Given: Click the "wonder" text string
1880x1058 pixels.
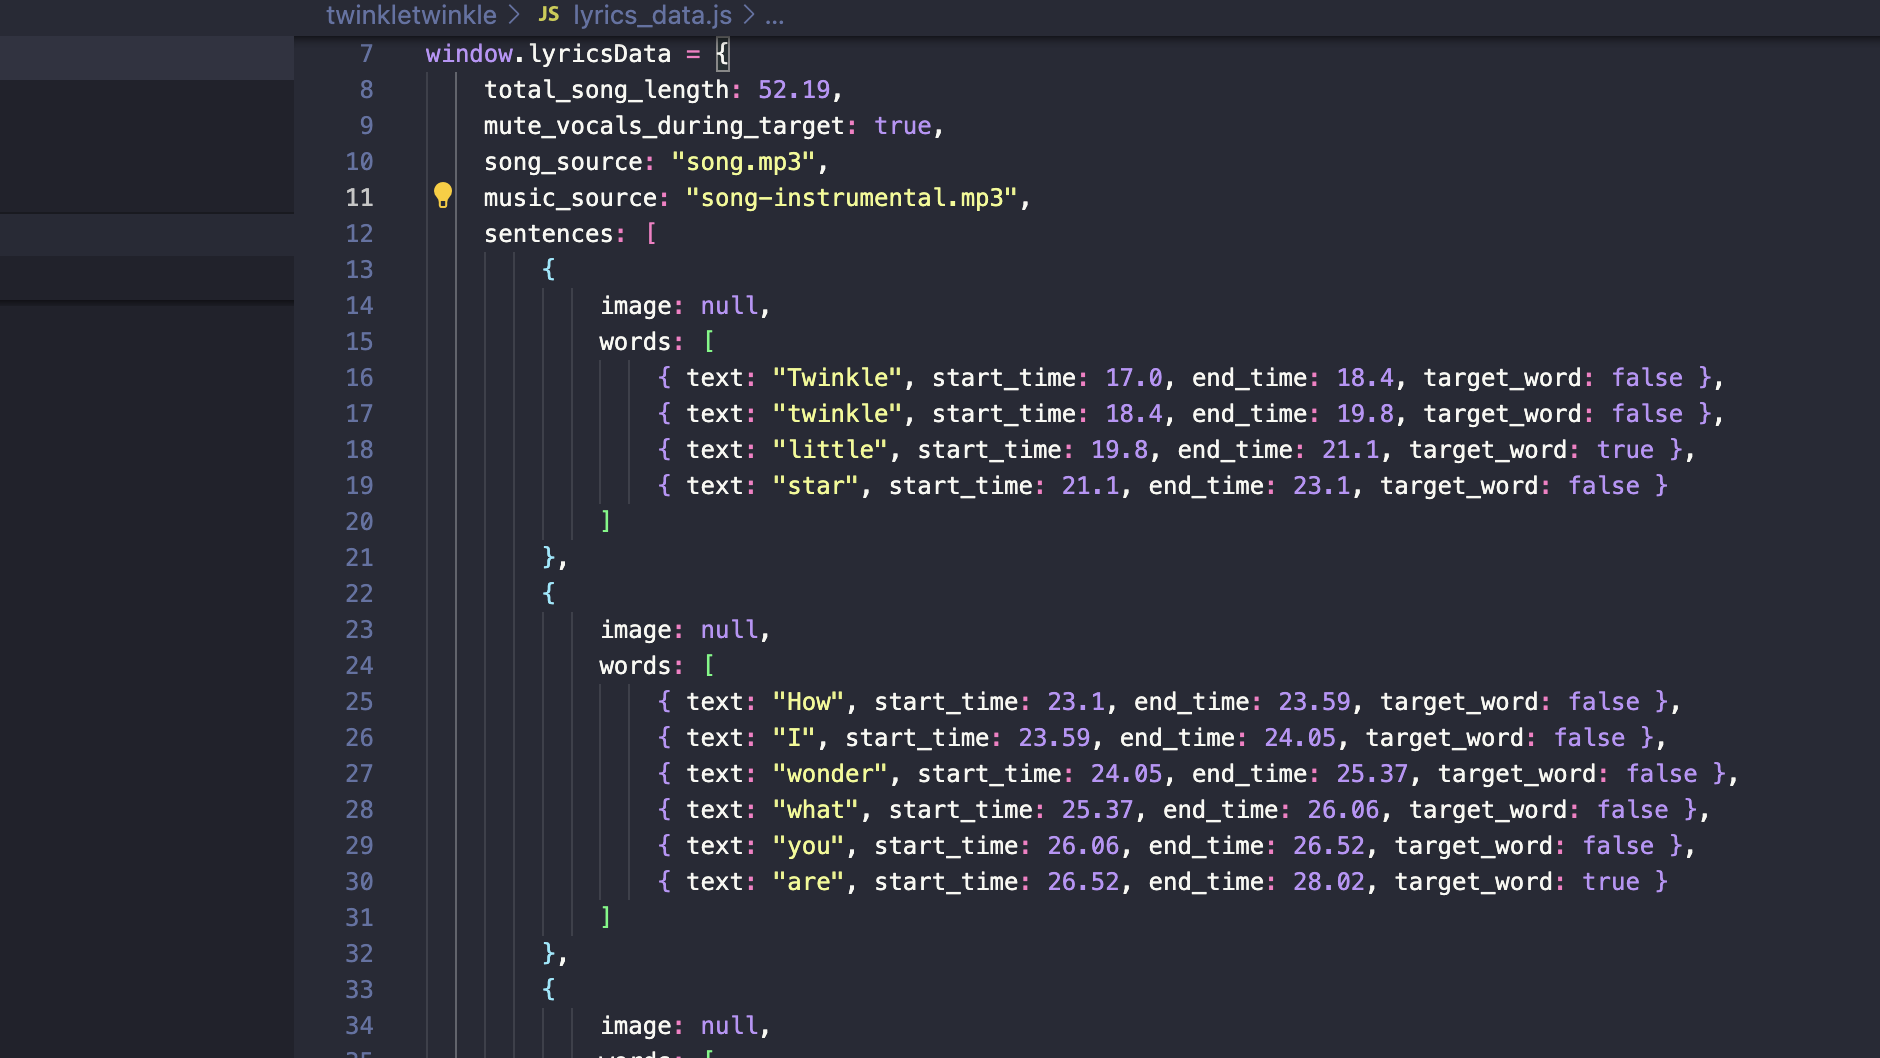Looking at the screenshot, I should [830, 774].
